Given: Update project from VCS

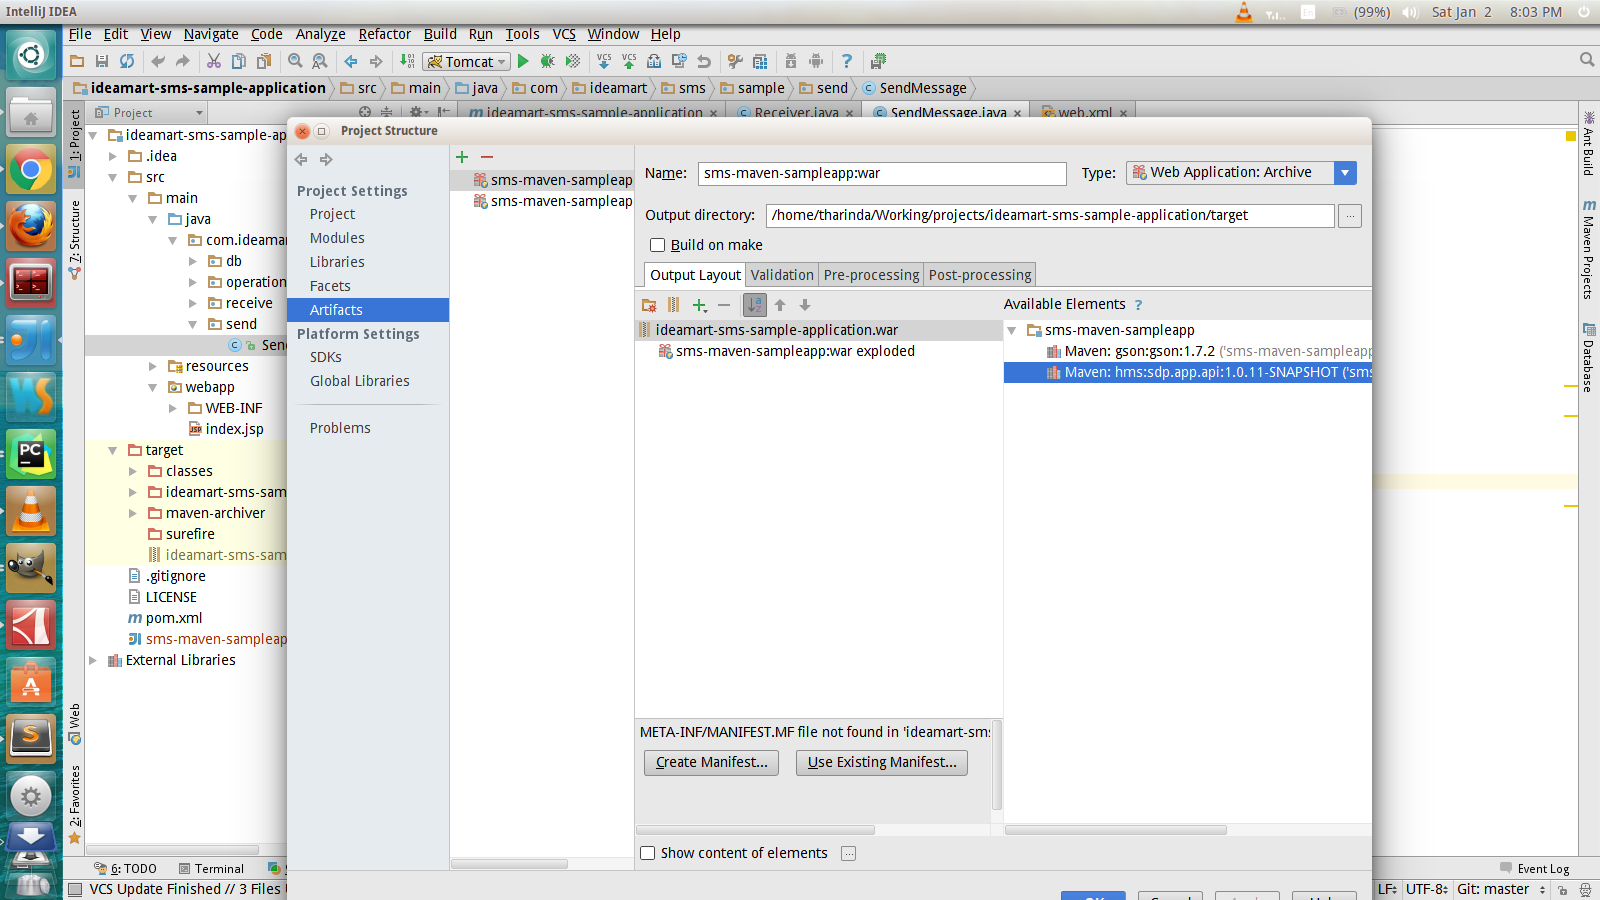Looking at the screenshot, I should (604, 61).
